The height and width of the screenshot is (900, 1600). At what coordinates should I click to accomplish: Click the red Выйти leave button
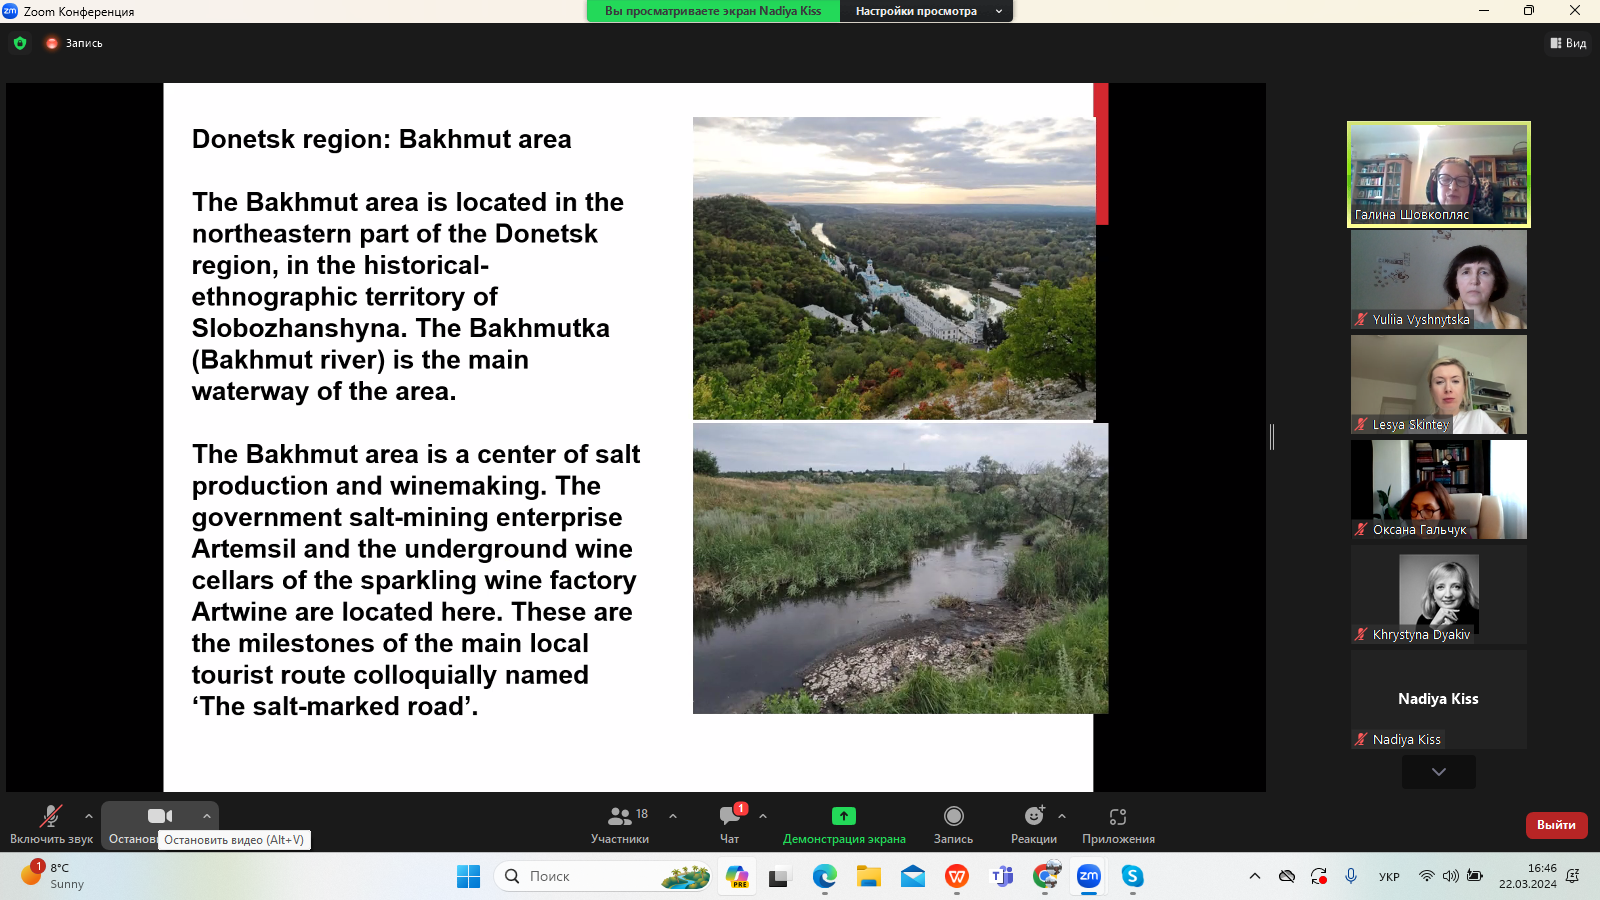[x=1556, y=825]
